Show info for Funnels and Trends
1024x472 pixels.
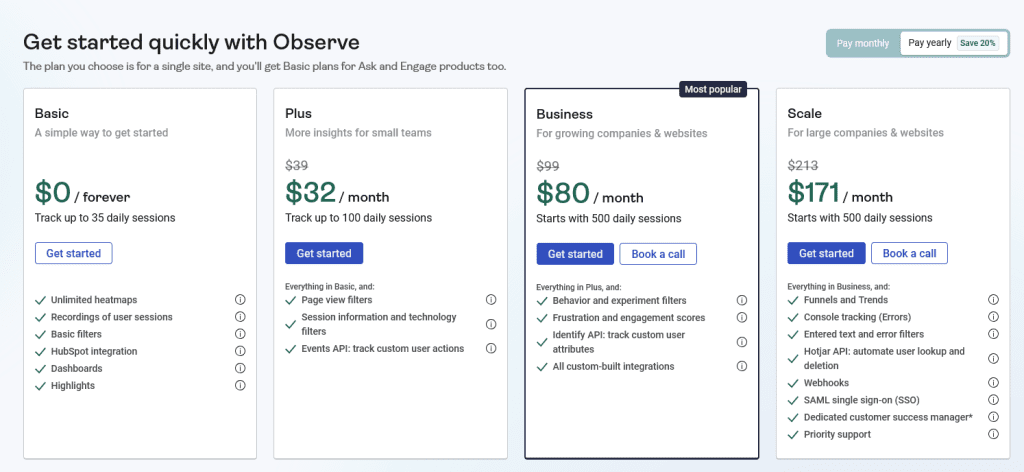click(993, 300)
